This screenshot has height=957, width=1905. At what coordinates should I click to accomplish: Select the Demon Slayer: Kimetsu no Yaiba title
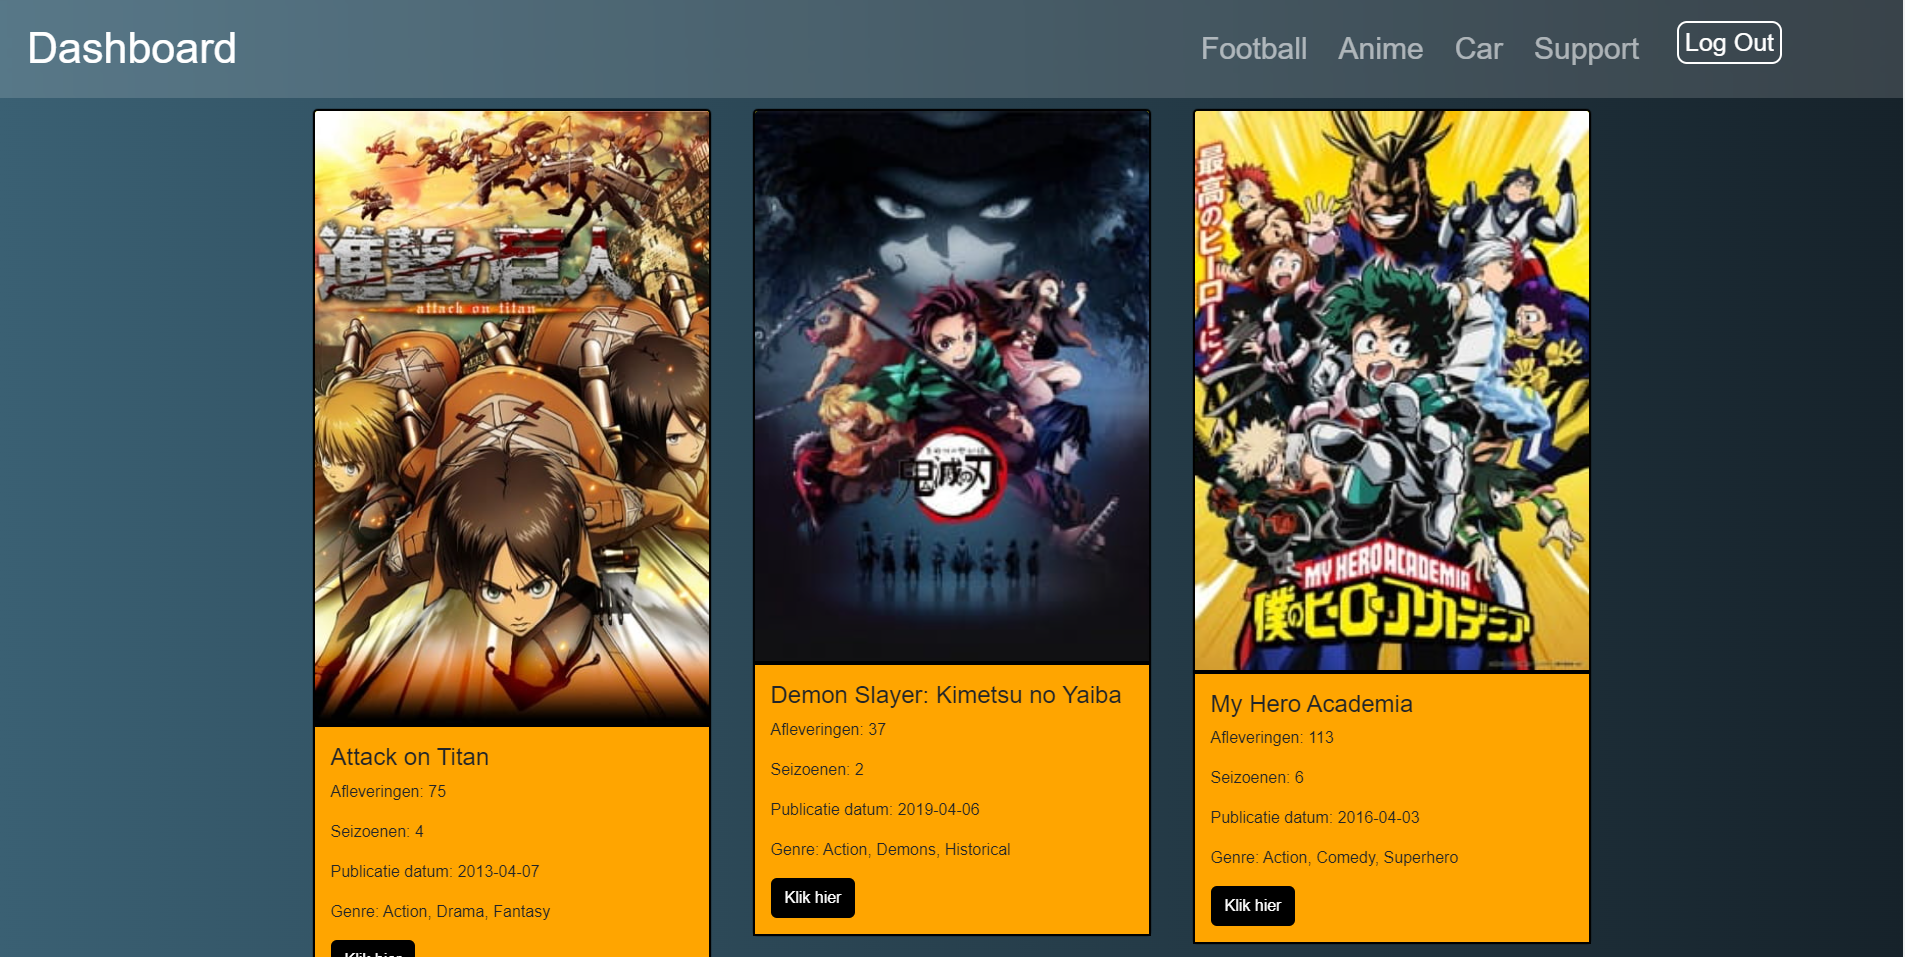coord(946,695)
